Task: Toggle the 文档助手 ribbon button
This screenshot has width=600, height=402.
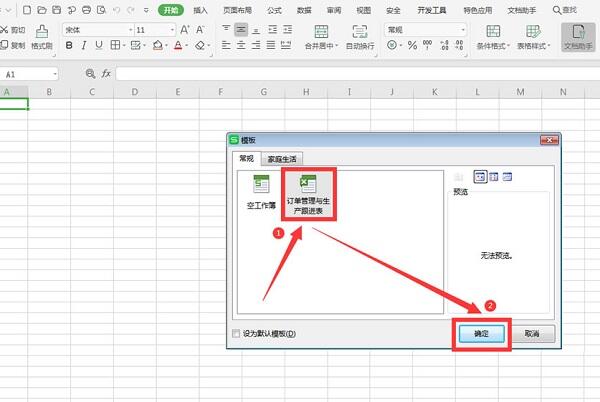Action: (x=578, y=37)
